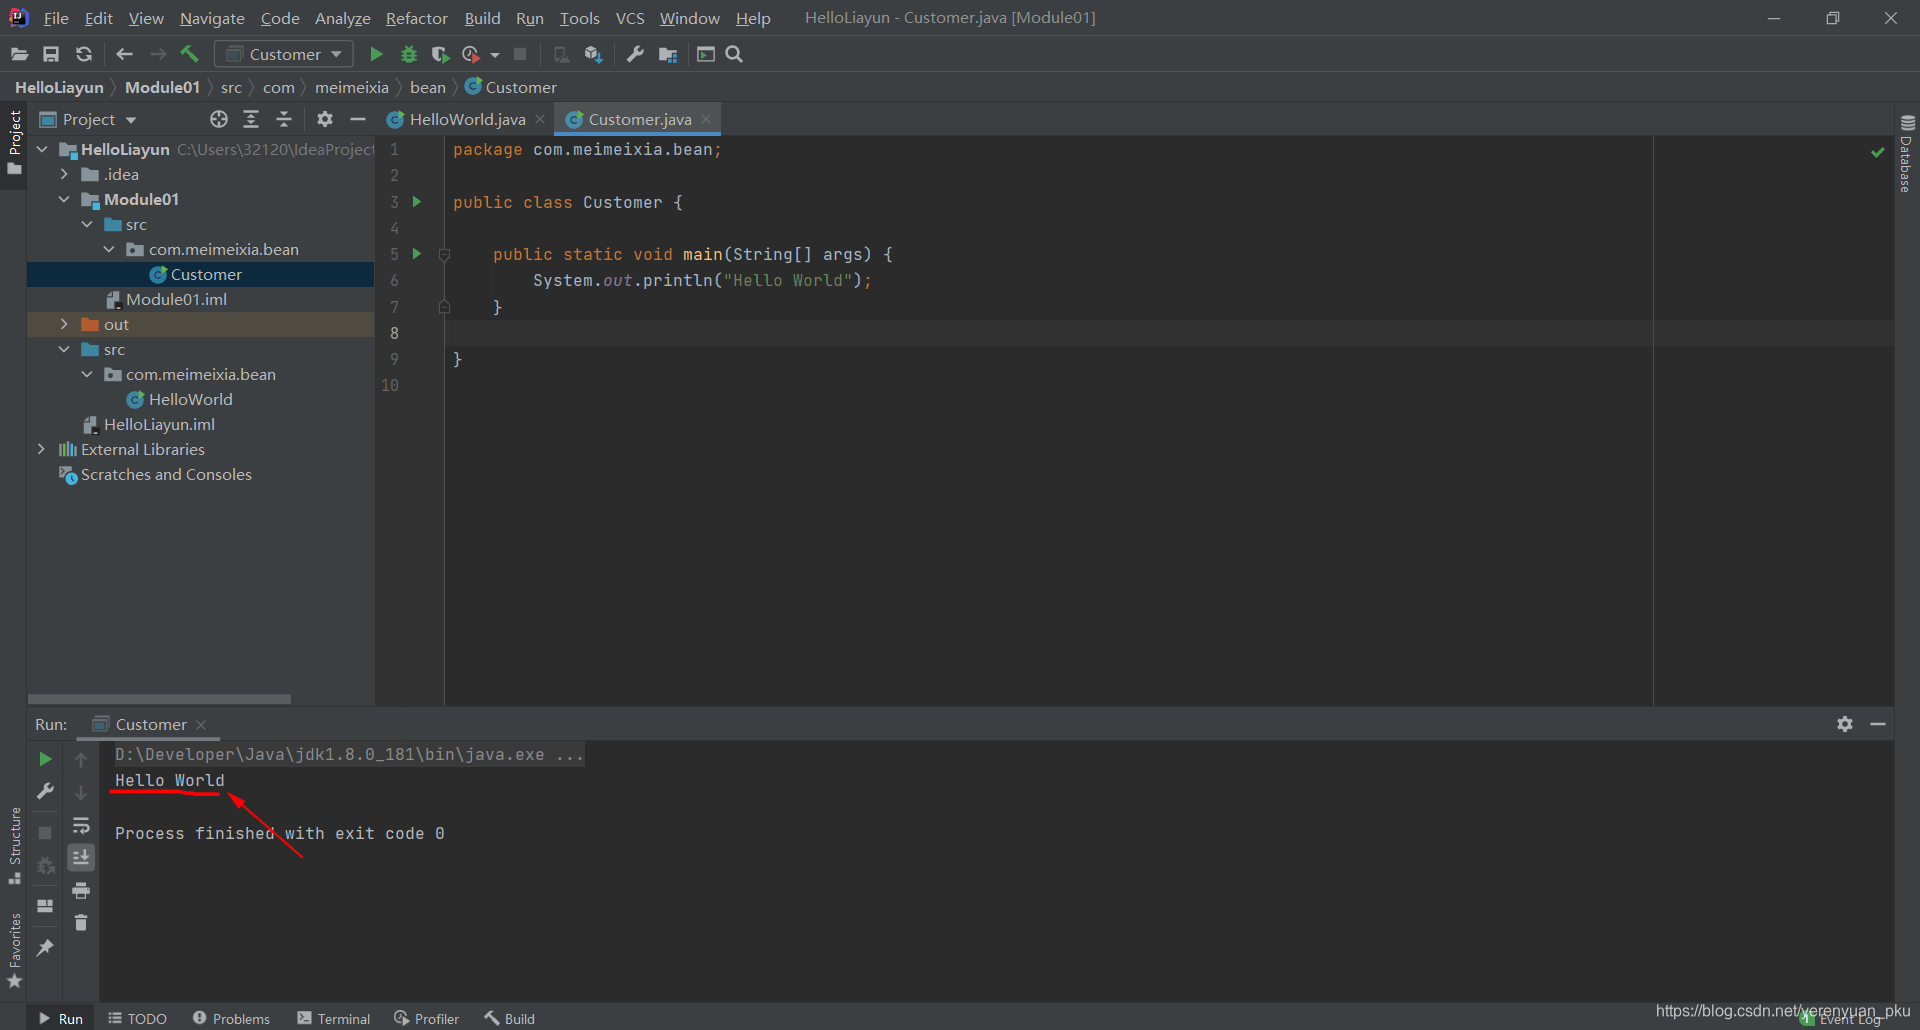The width and height of the screenshot is (1920, 1030).
Task: Click the Search Everywhere magnifier icon
Action: click(x=734, y=54)
